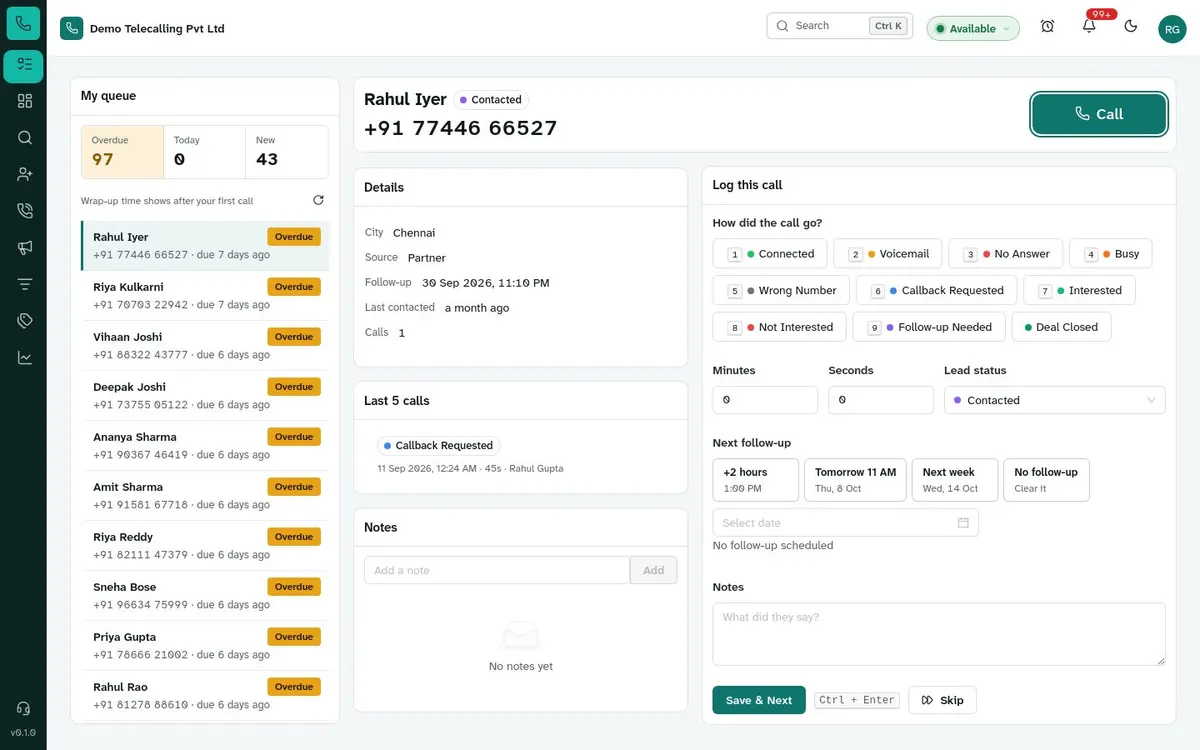Click the calendar icon in Select date field

point(963,523)
